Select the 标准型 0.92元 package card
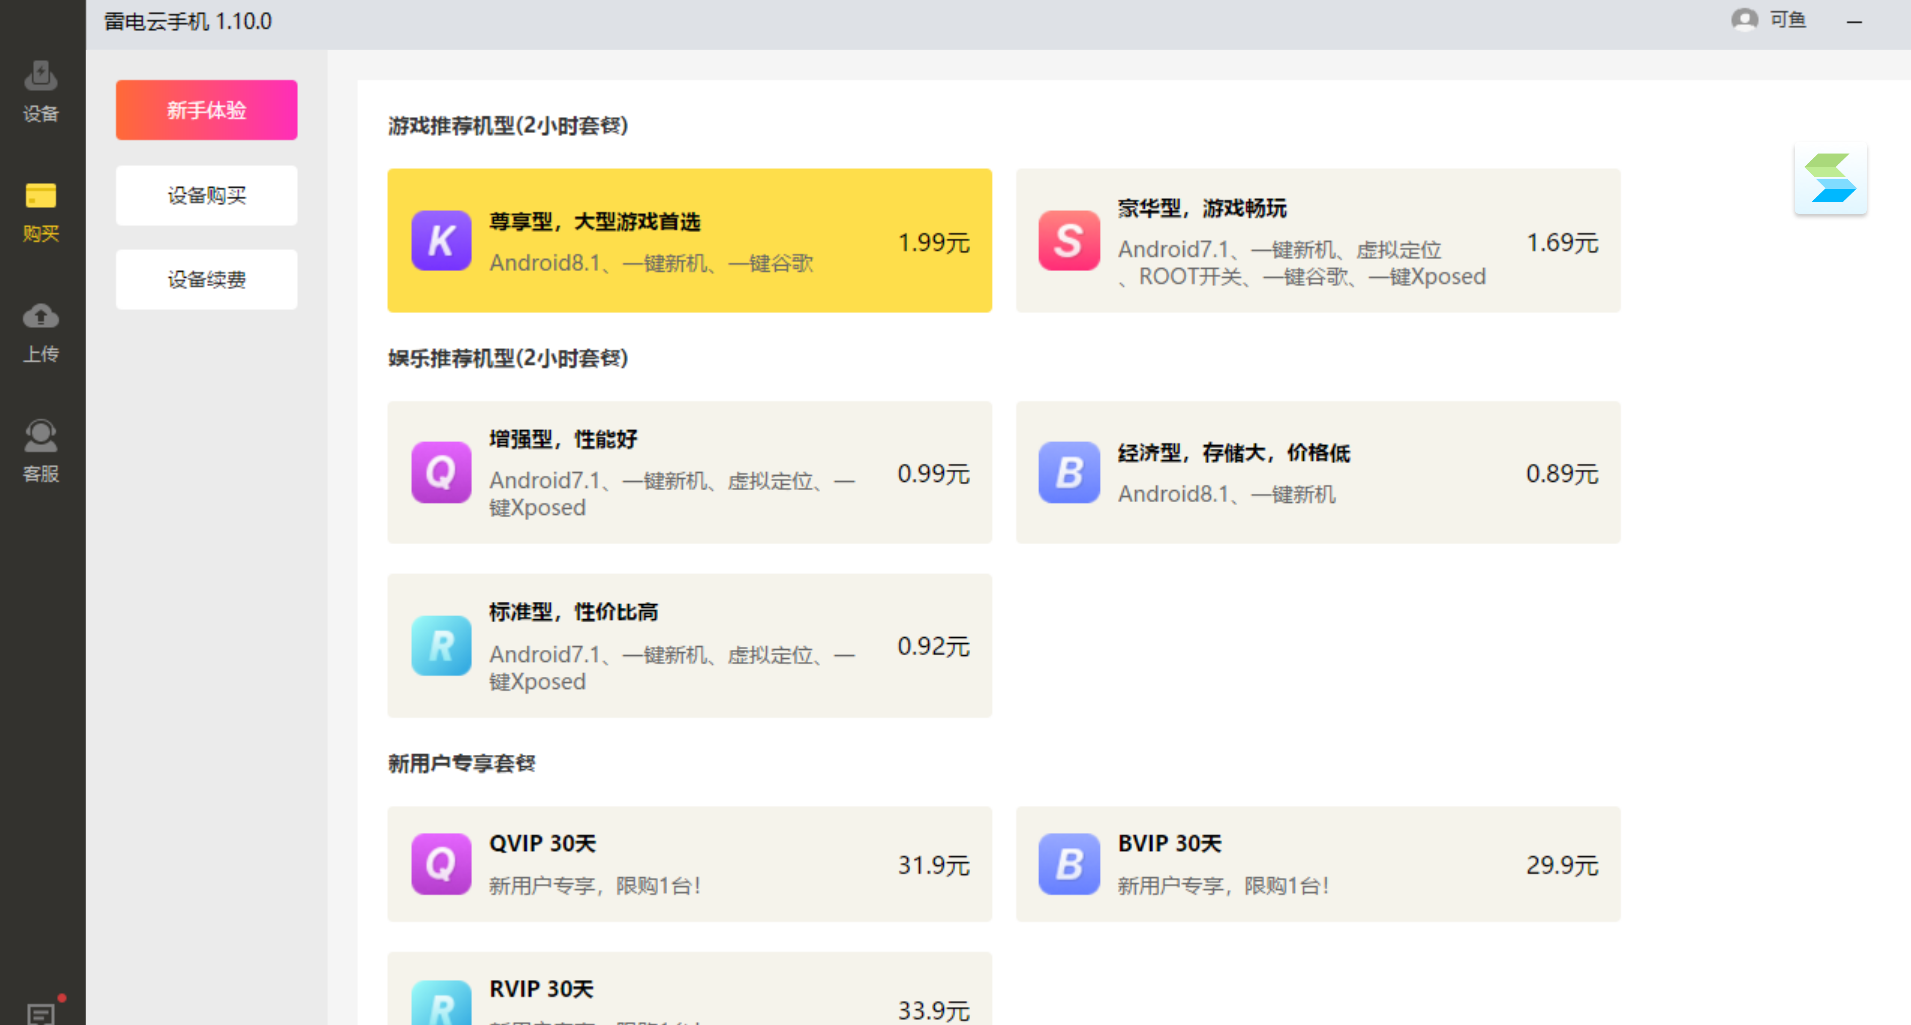Viewport: 1911px width, 1025px height. tap(689, 645)
